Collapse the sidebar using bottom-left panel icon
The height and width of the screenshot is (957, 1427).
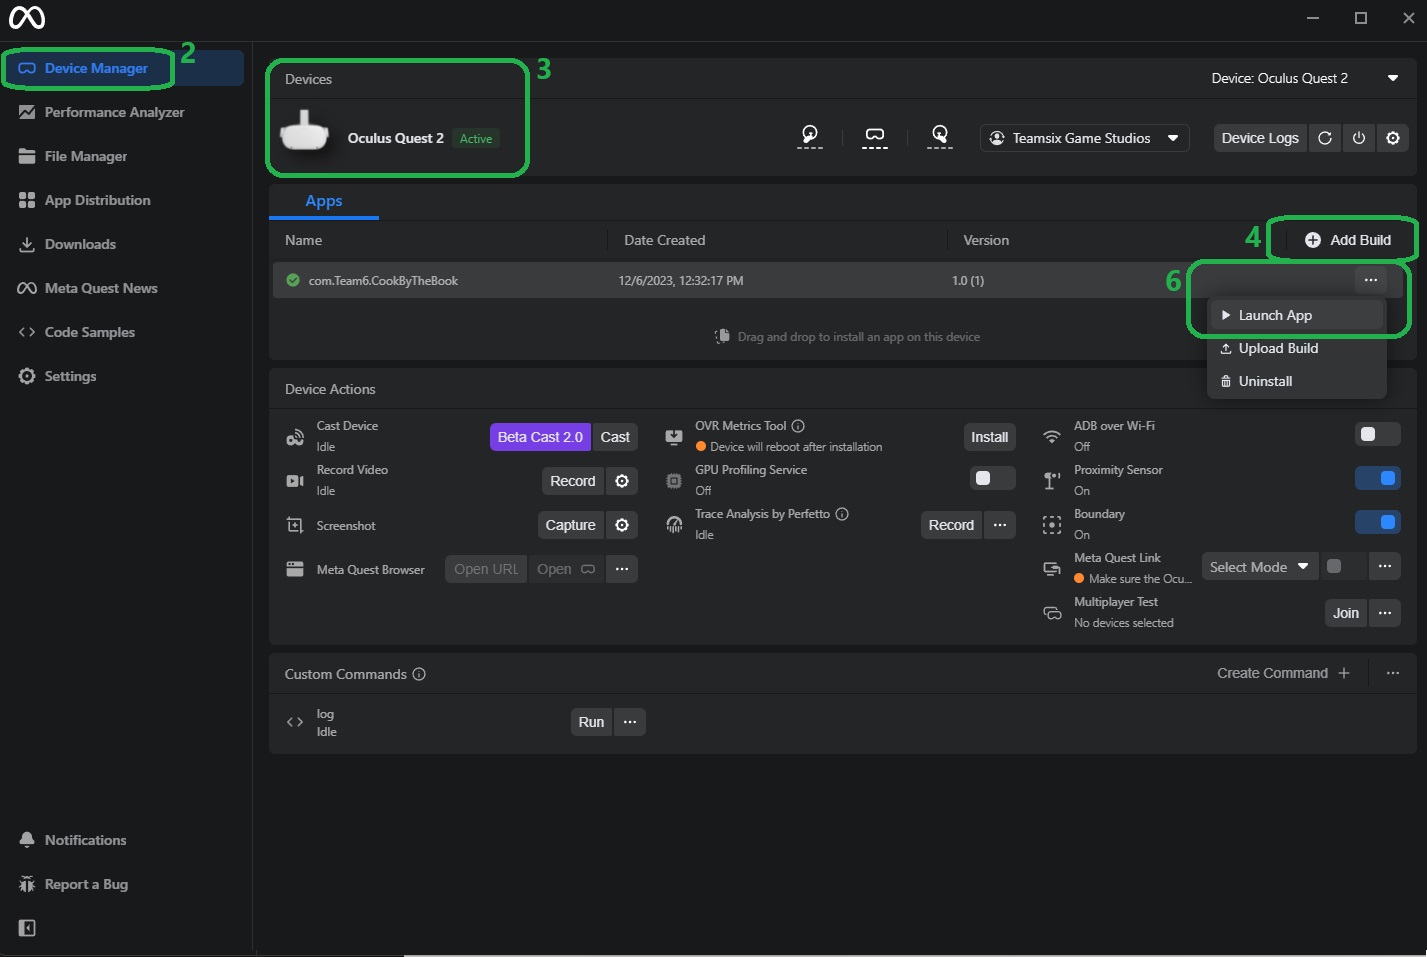pyautogui.click(x=27, y=928)
